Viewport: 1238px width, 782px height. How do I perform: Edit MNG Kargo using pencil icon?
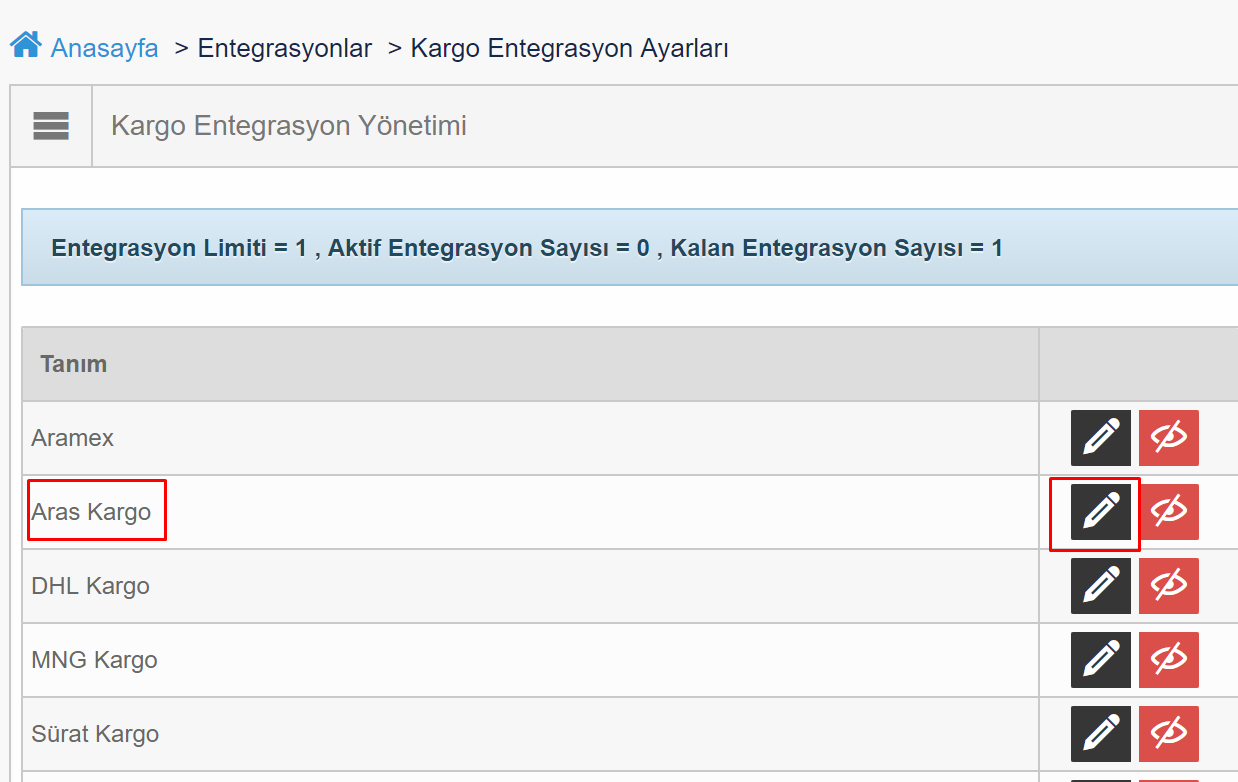click(x=1101, y=660)
